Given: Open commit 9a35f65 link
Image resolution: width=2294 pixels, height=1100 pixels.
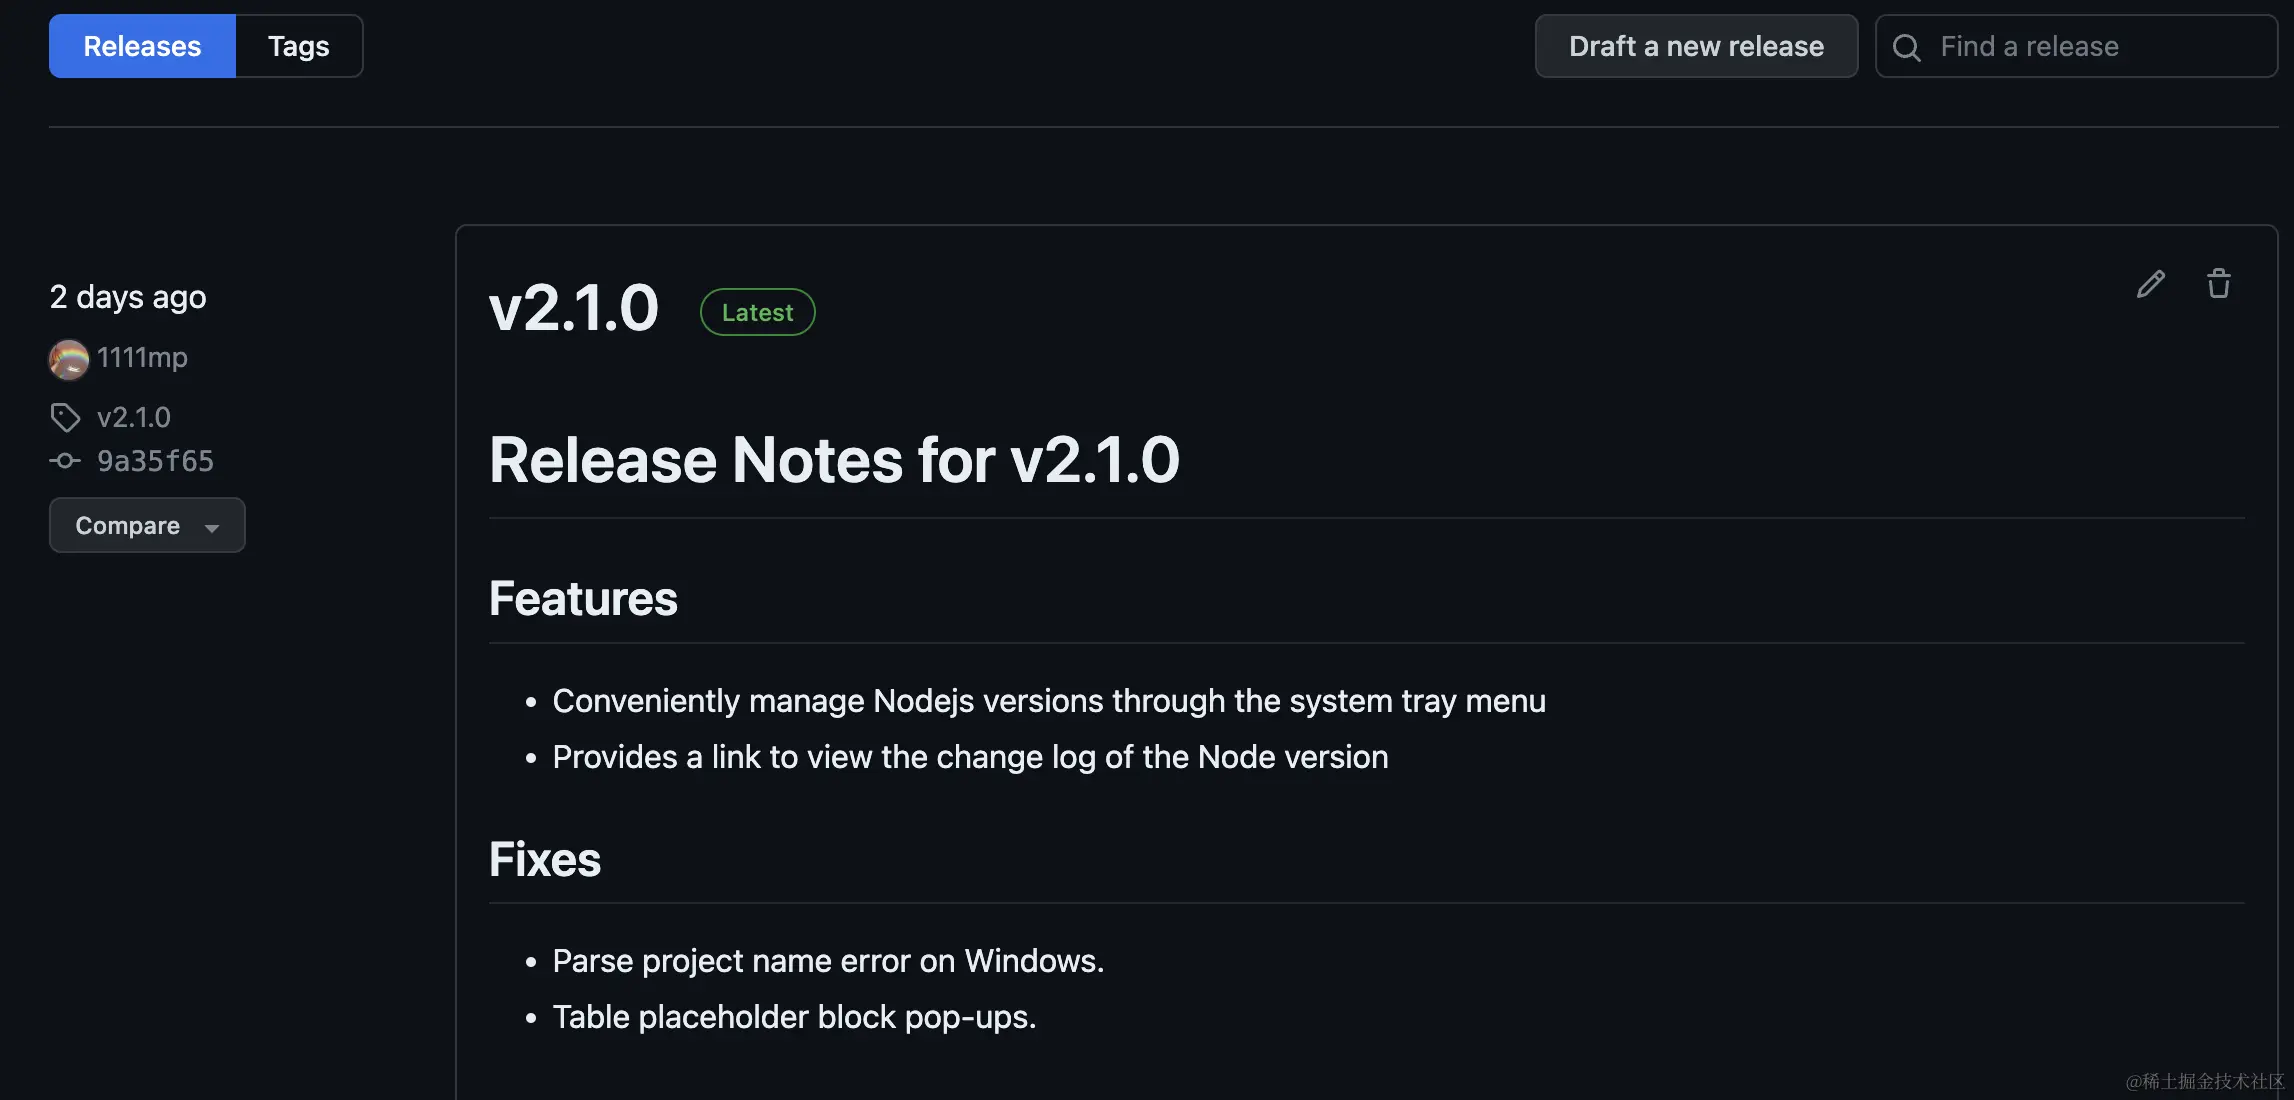Looking at the screenshot, I should pyautogui.click(x=155, y=461).
